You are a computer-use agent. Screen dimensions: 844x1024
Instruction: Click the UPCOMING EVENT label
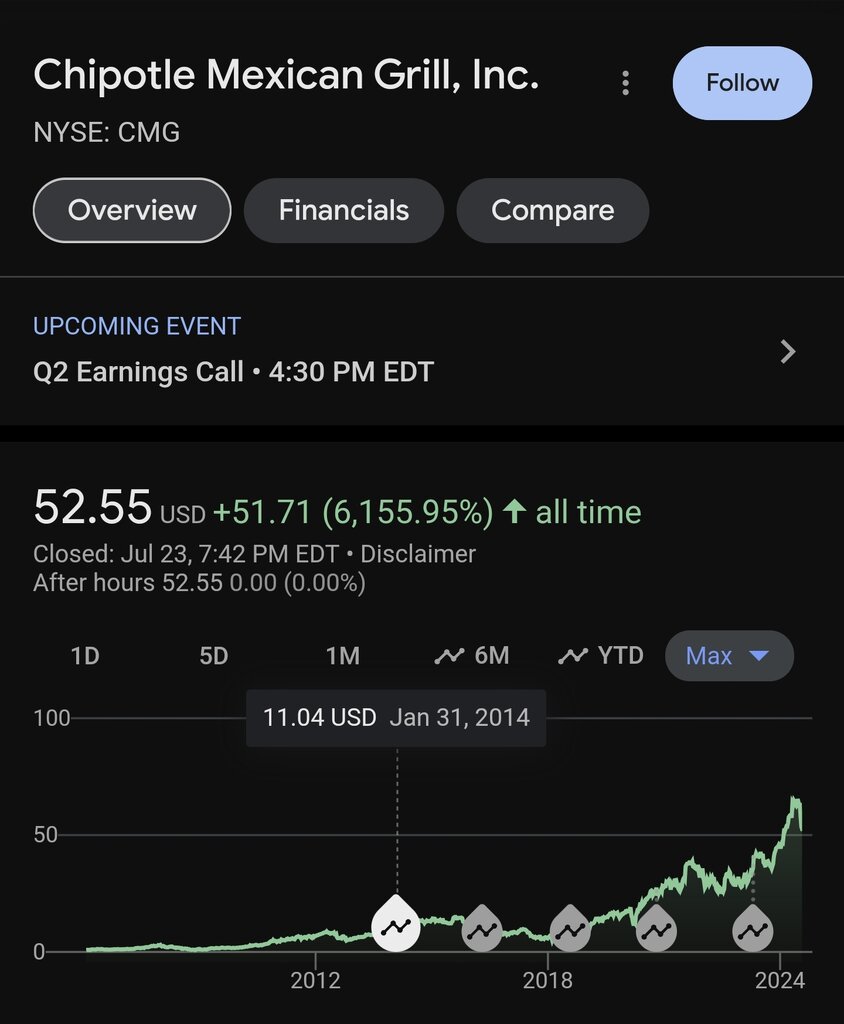point(137,326)
